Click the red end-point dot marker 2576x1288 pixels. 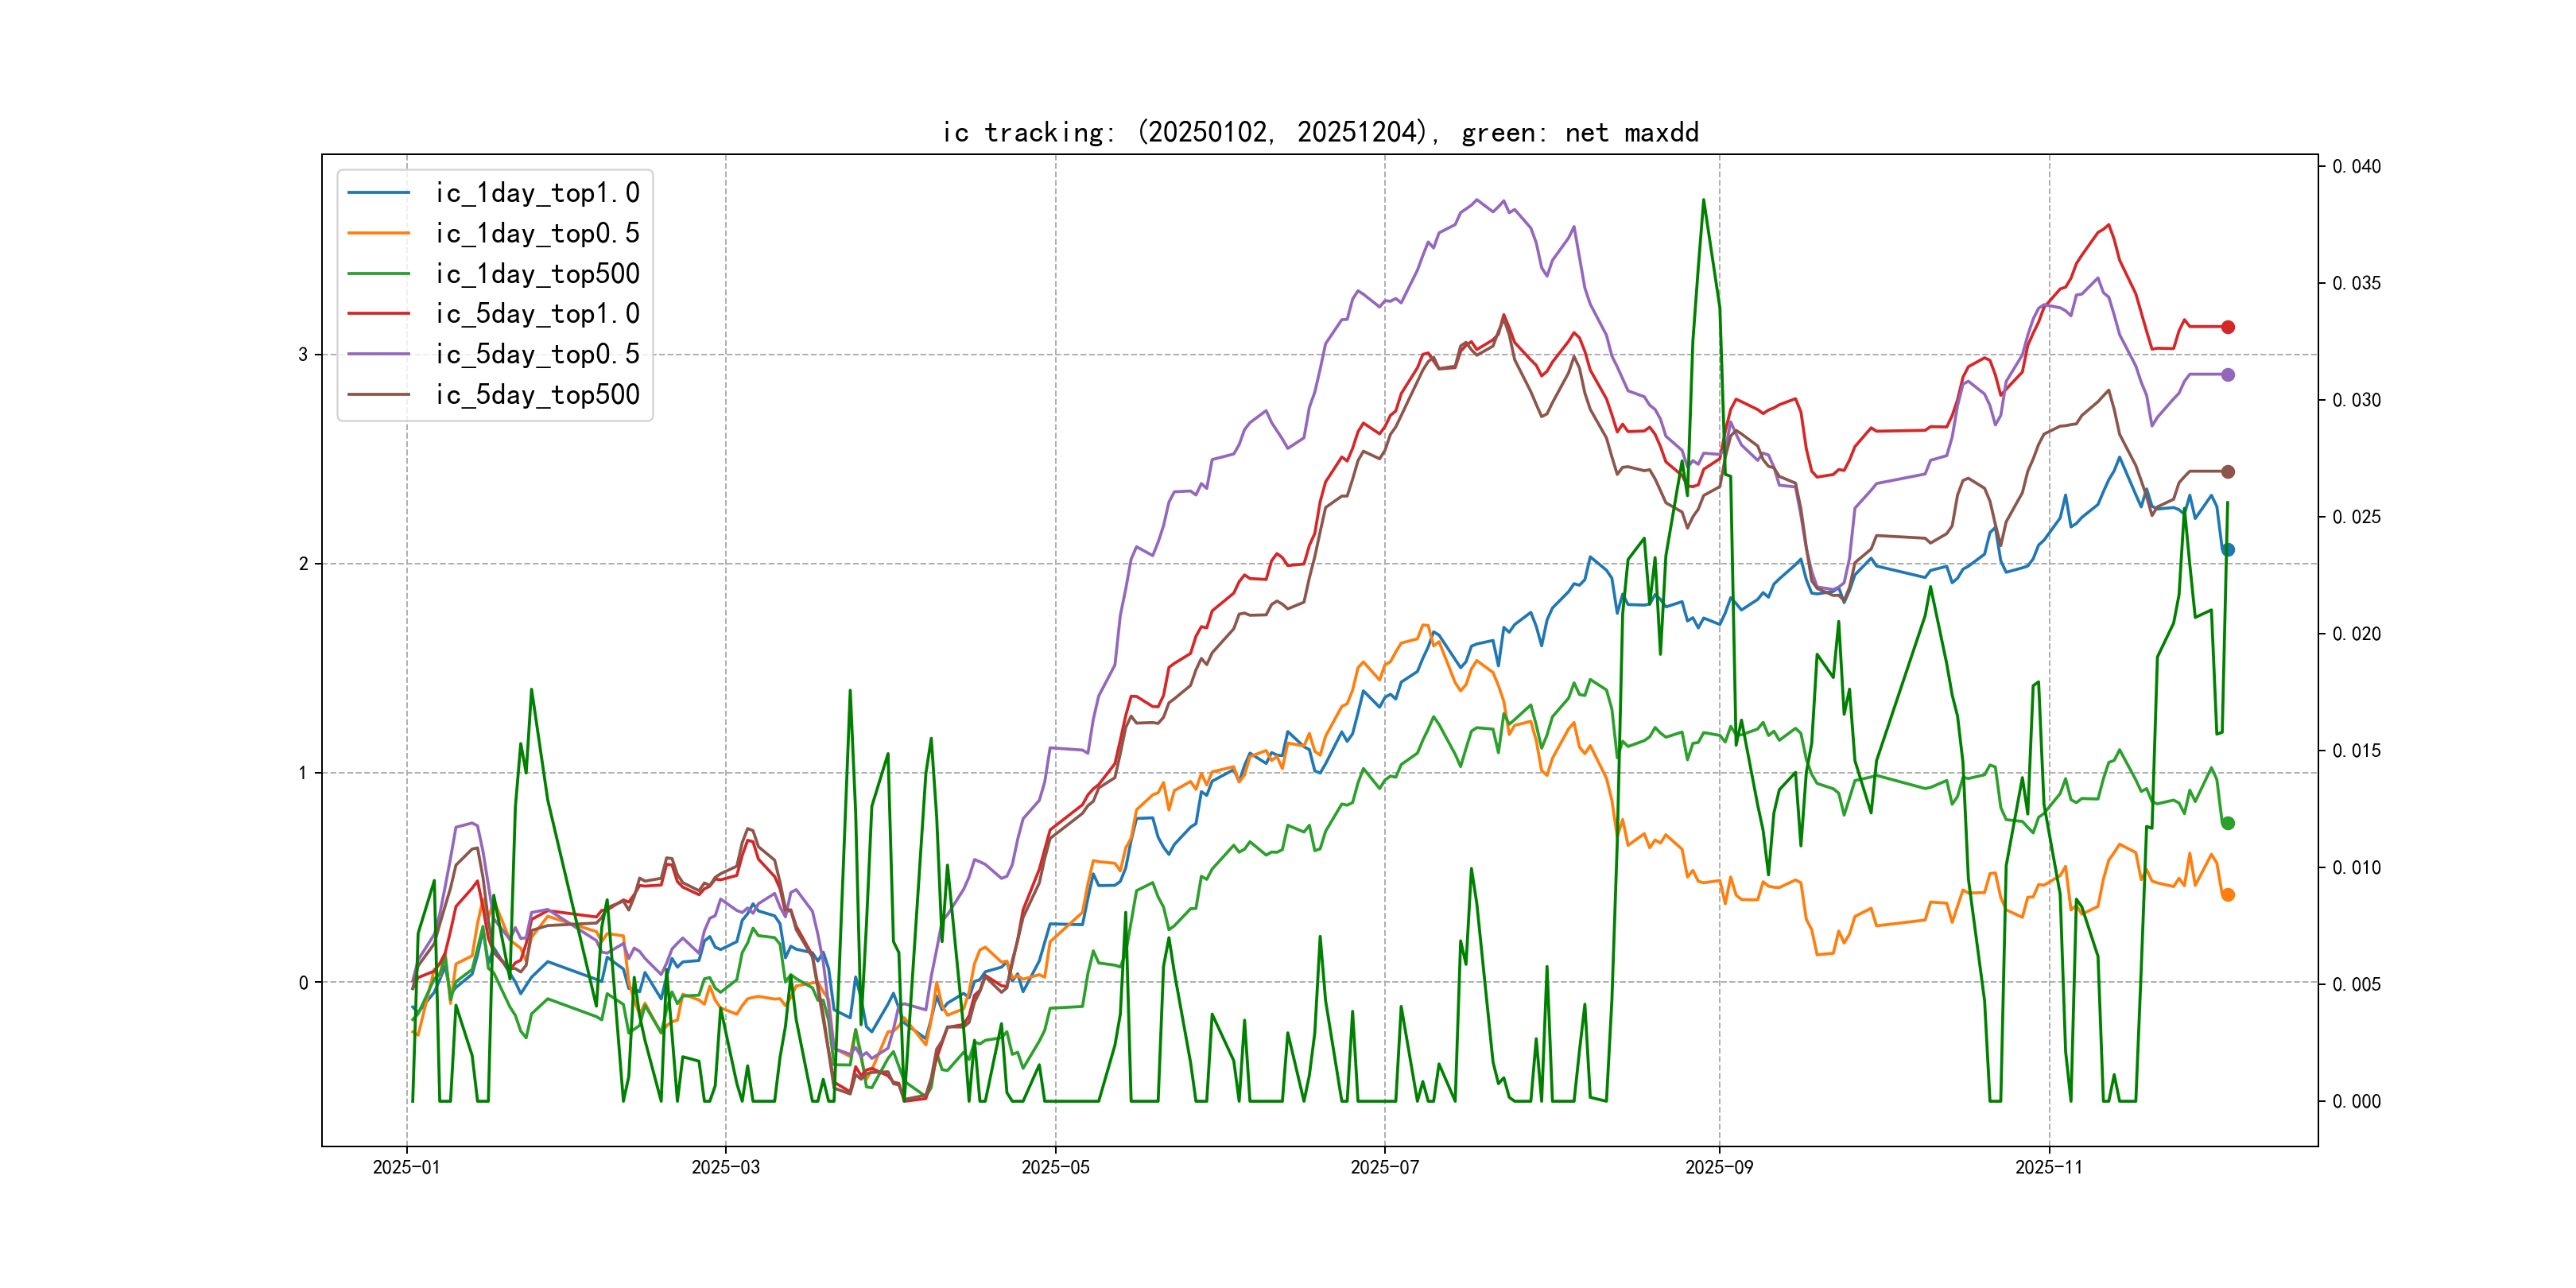pos(2228,327)
